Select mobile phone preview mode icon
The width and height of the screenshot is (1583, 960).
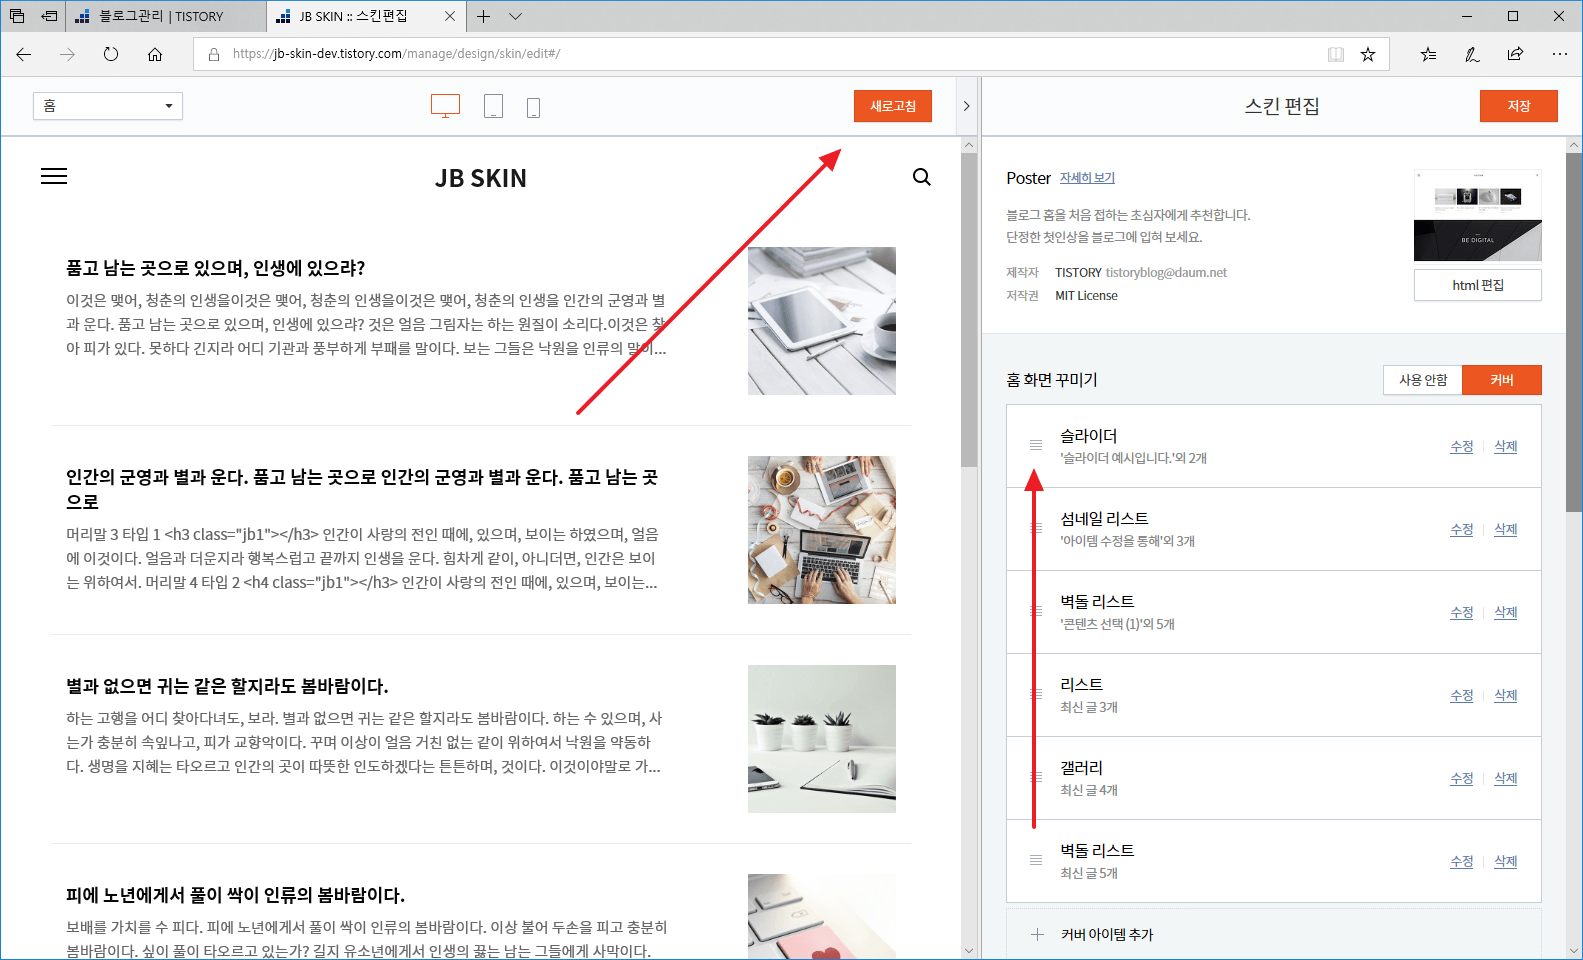pyautogui.click(x=533, y=107)
